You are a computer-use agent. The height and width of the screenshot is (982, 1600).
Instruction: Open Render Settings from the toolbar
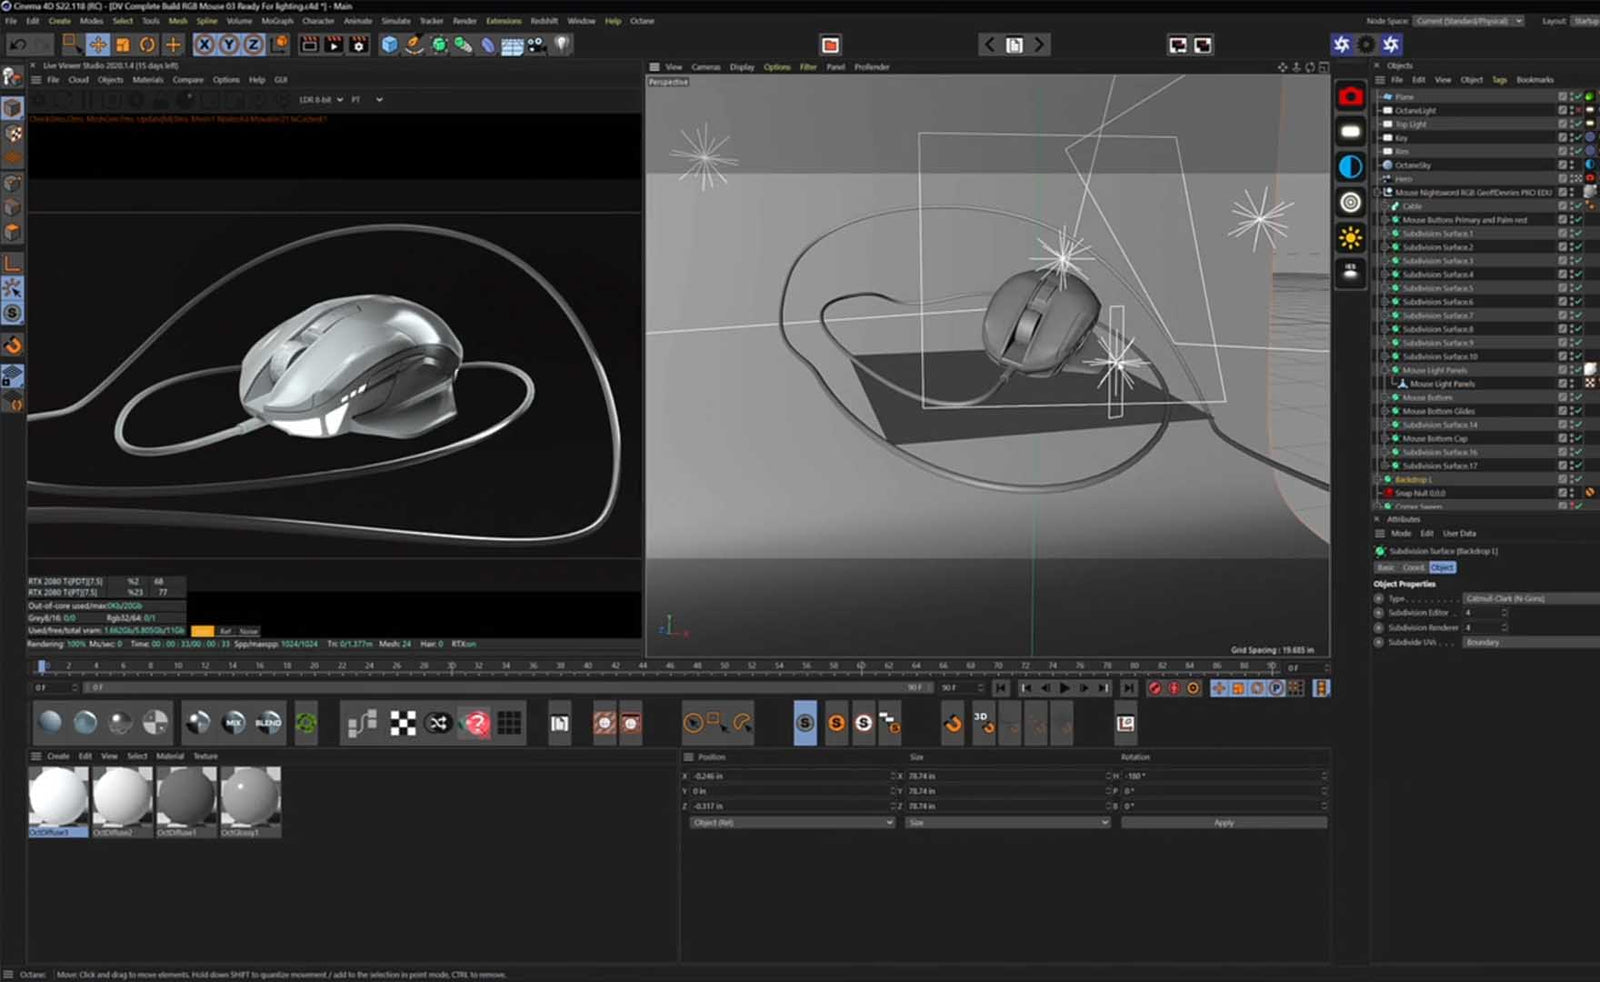[x=358, y=45]
